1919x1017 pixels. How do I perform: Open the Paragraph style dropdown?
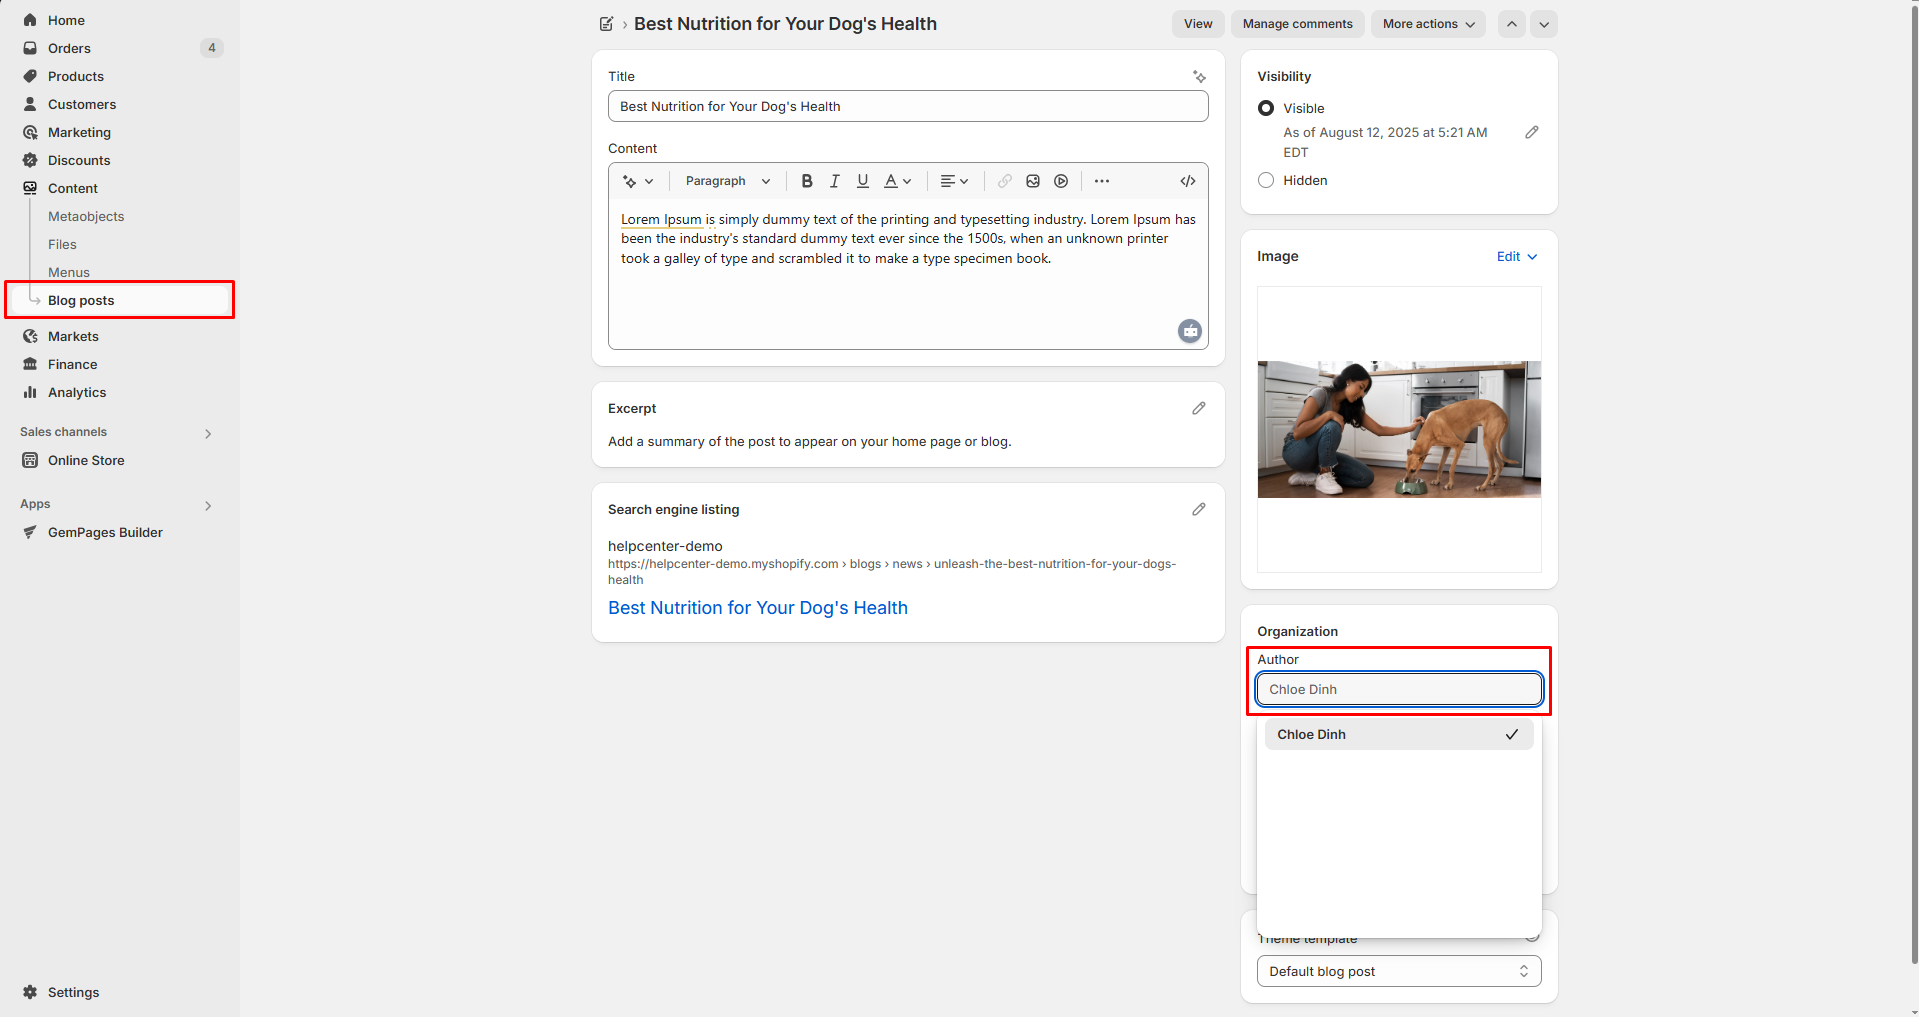tap(727, 181)
